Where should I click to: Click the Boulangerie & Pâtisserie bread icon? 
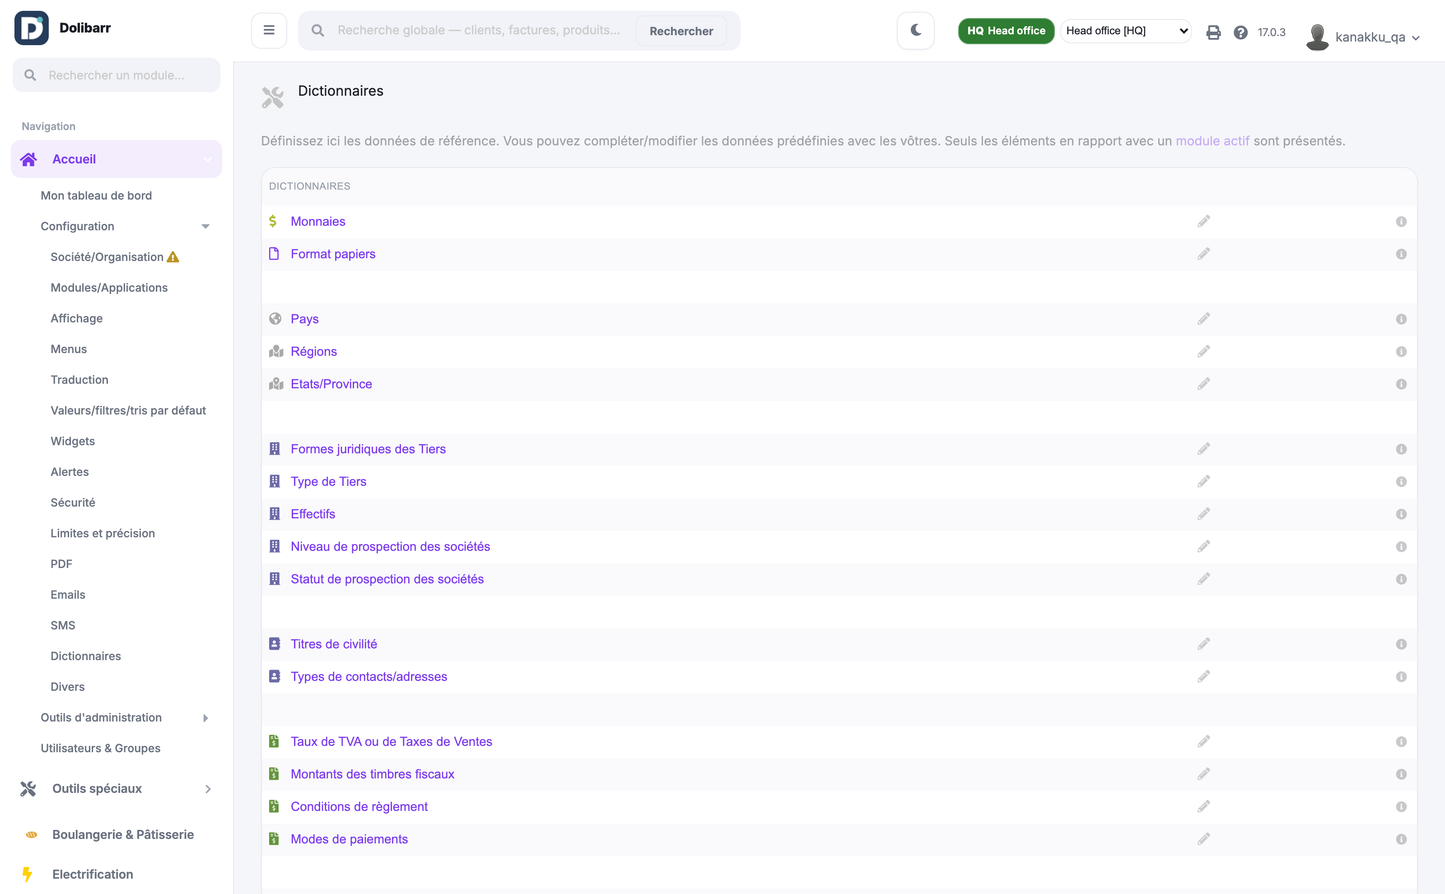(x=31, y=835)
